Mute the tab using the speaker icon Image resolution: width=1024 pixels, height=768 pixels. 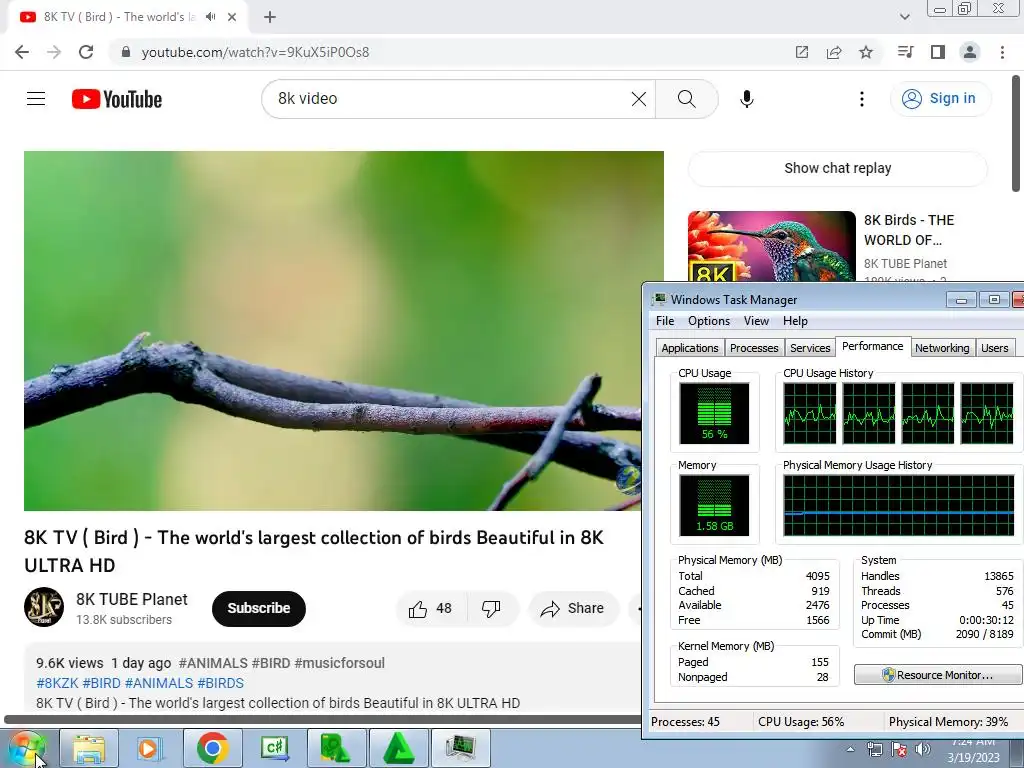(210, 17)
